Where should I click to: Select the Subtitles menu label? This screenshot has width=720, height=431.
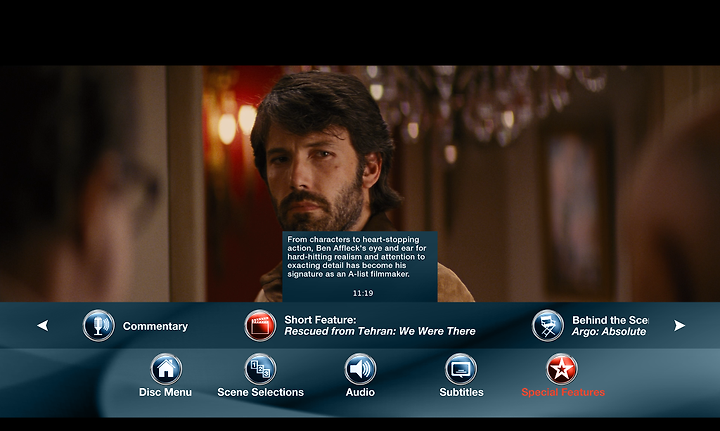point(461,392)
